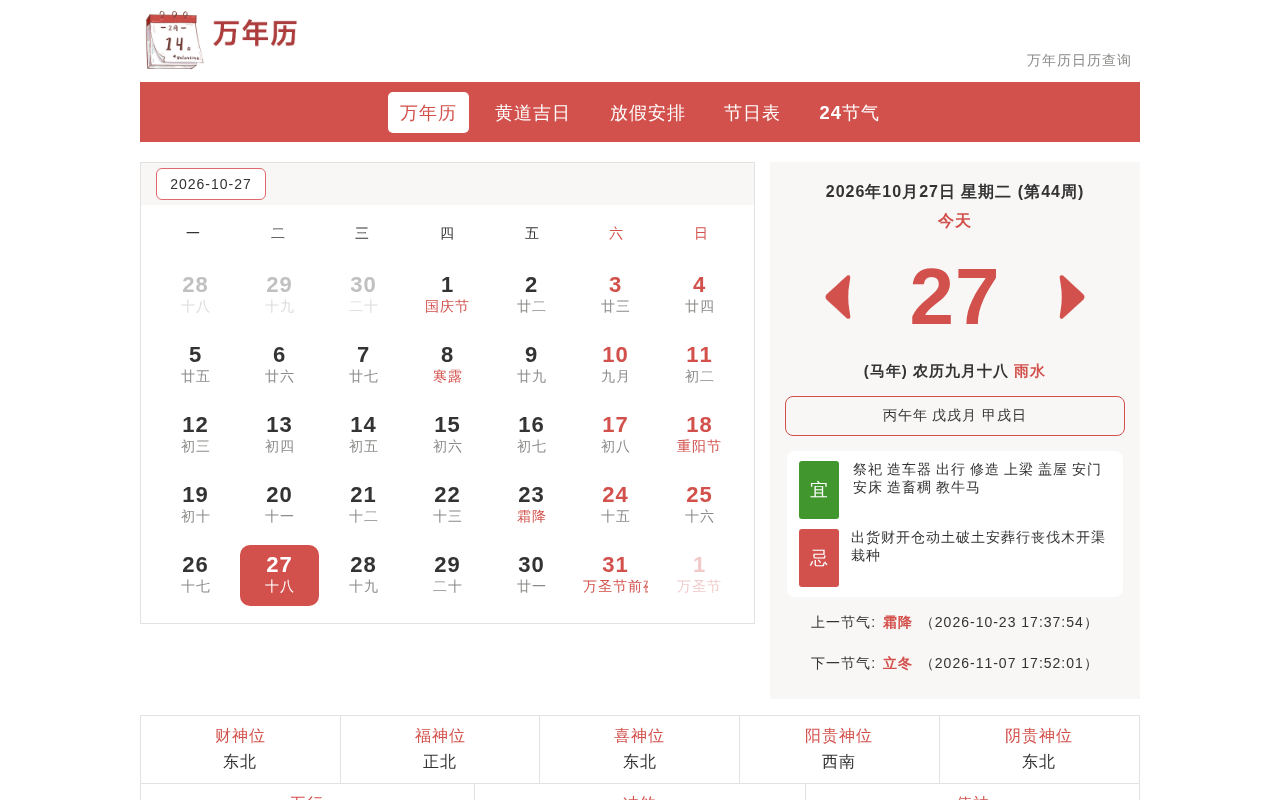The width and height of the screenshot is (1280, 800).
Task: Click the 万年历 calendar logo icon
Action: pyautogui.click(x=175, y=40)
